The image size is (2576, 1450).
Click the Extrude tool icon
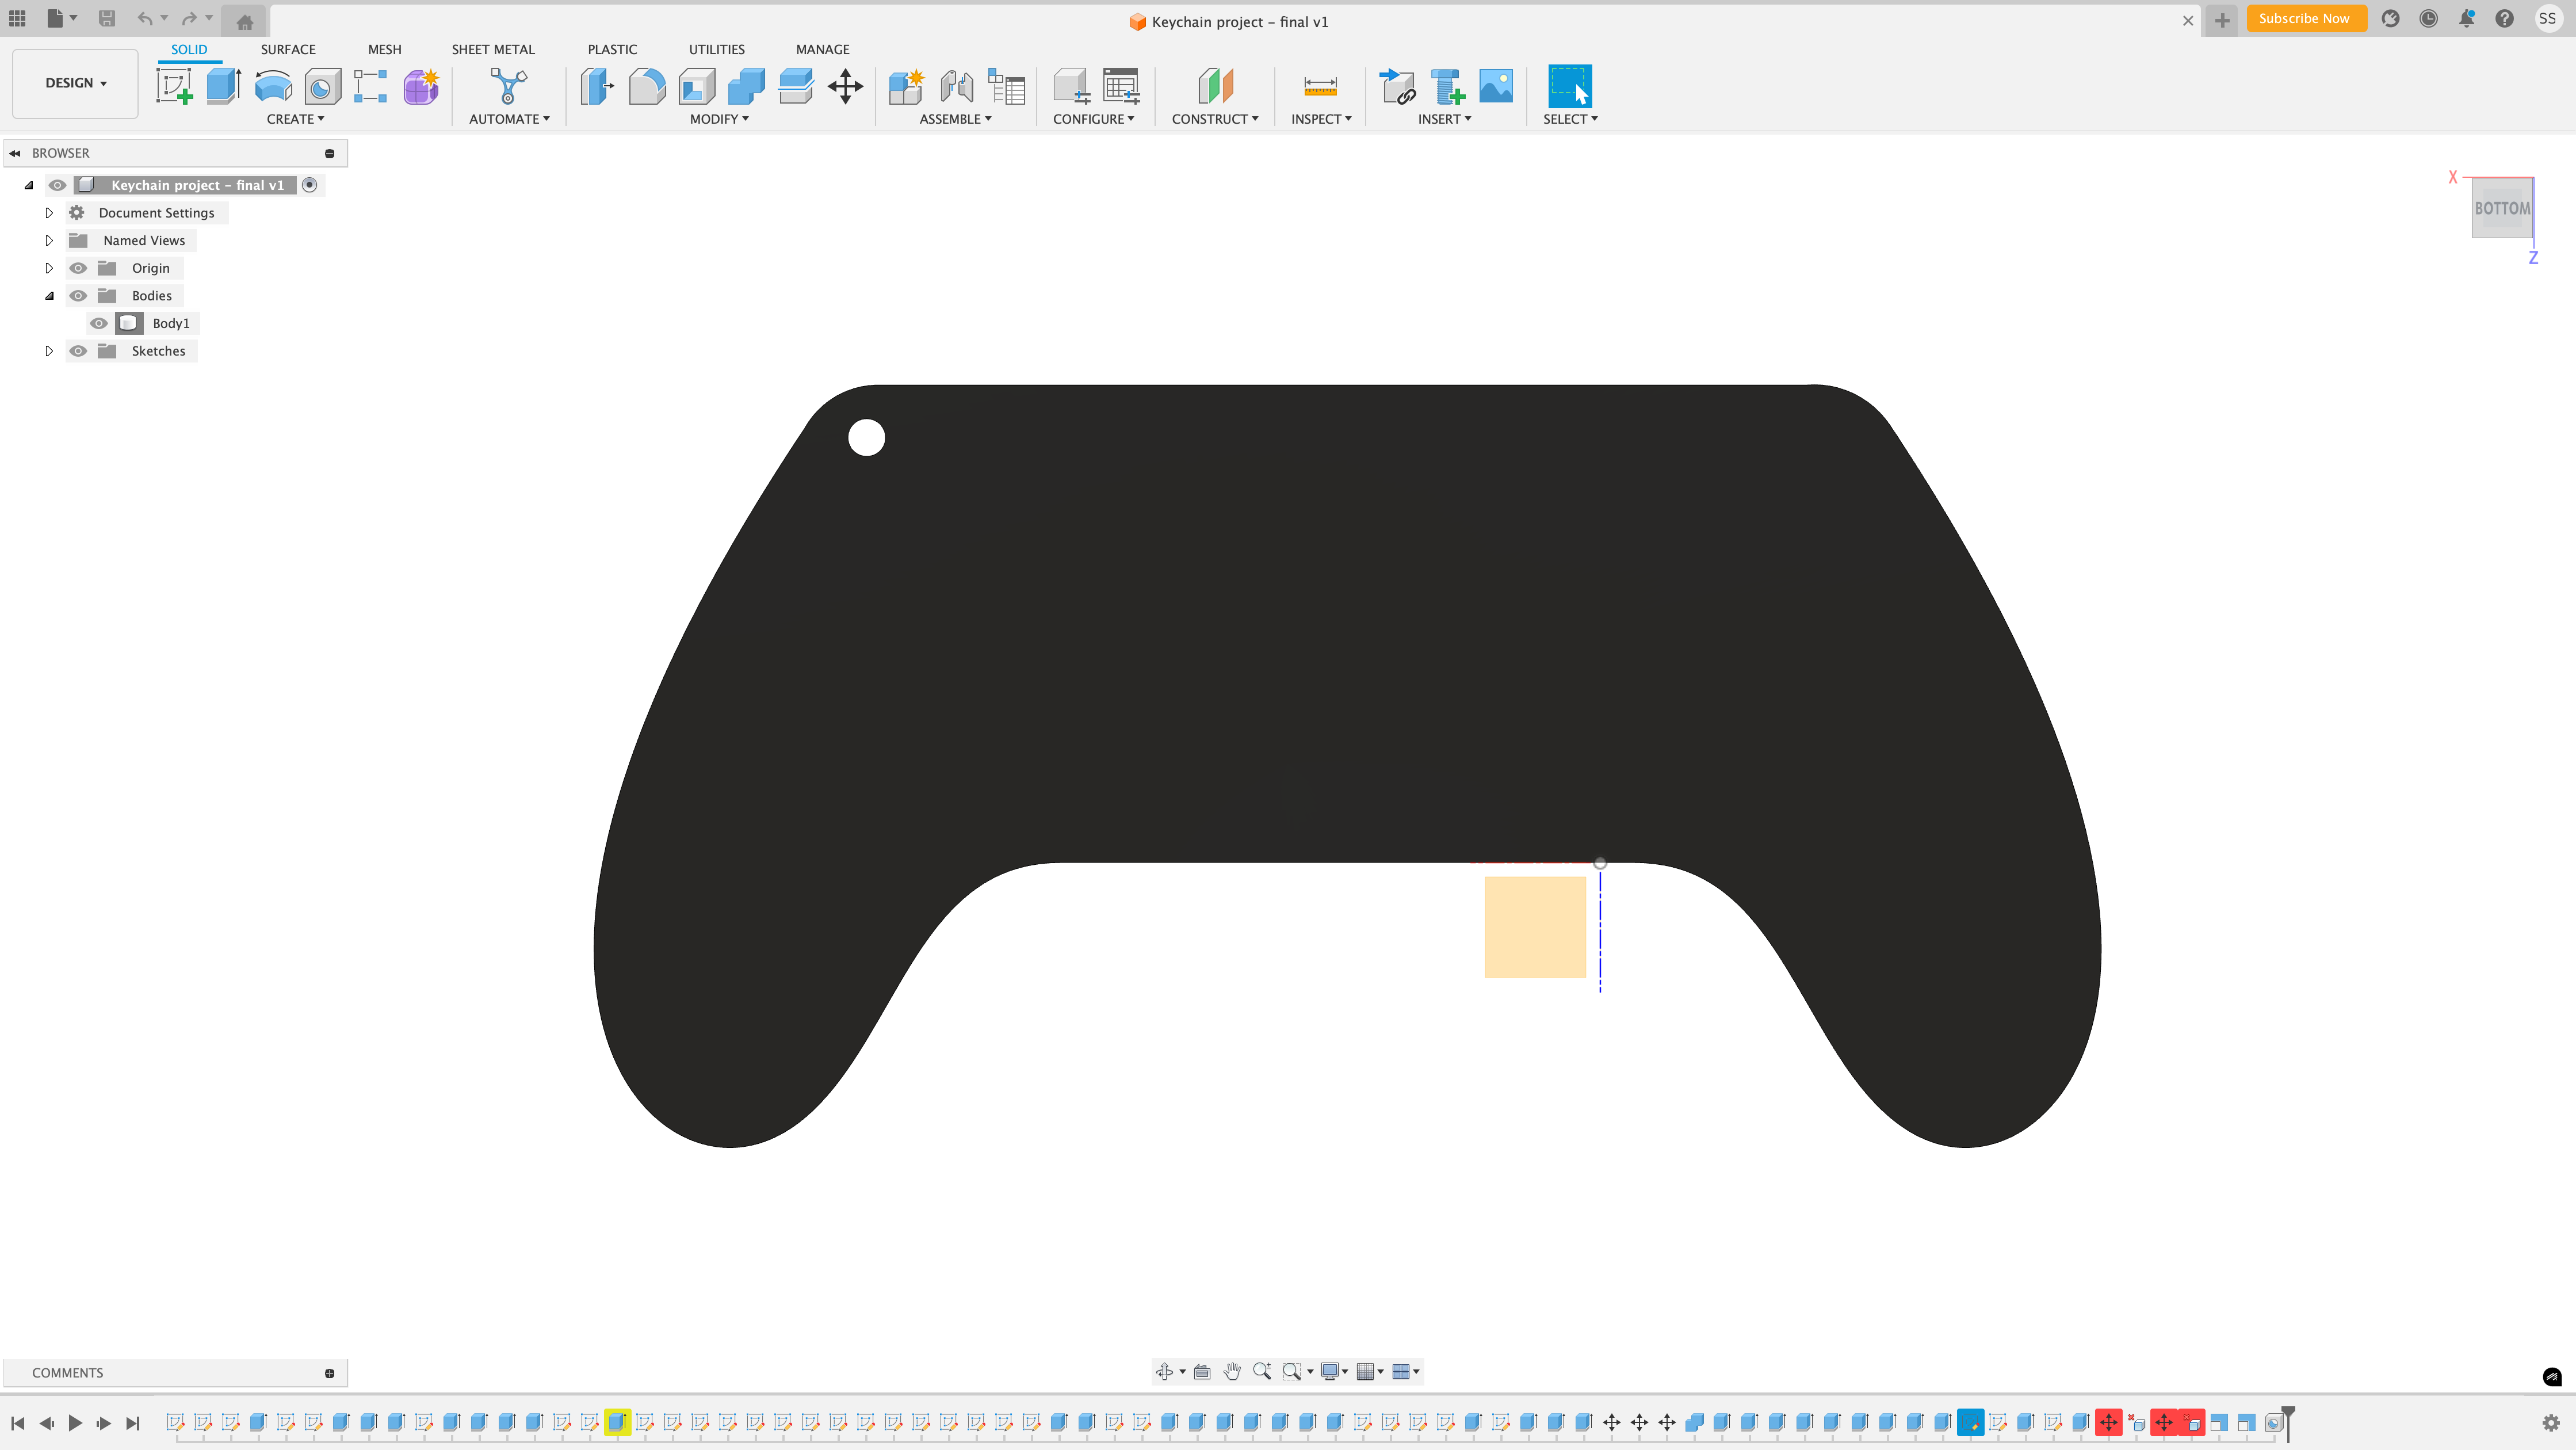tap(223, 86)
